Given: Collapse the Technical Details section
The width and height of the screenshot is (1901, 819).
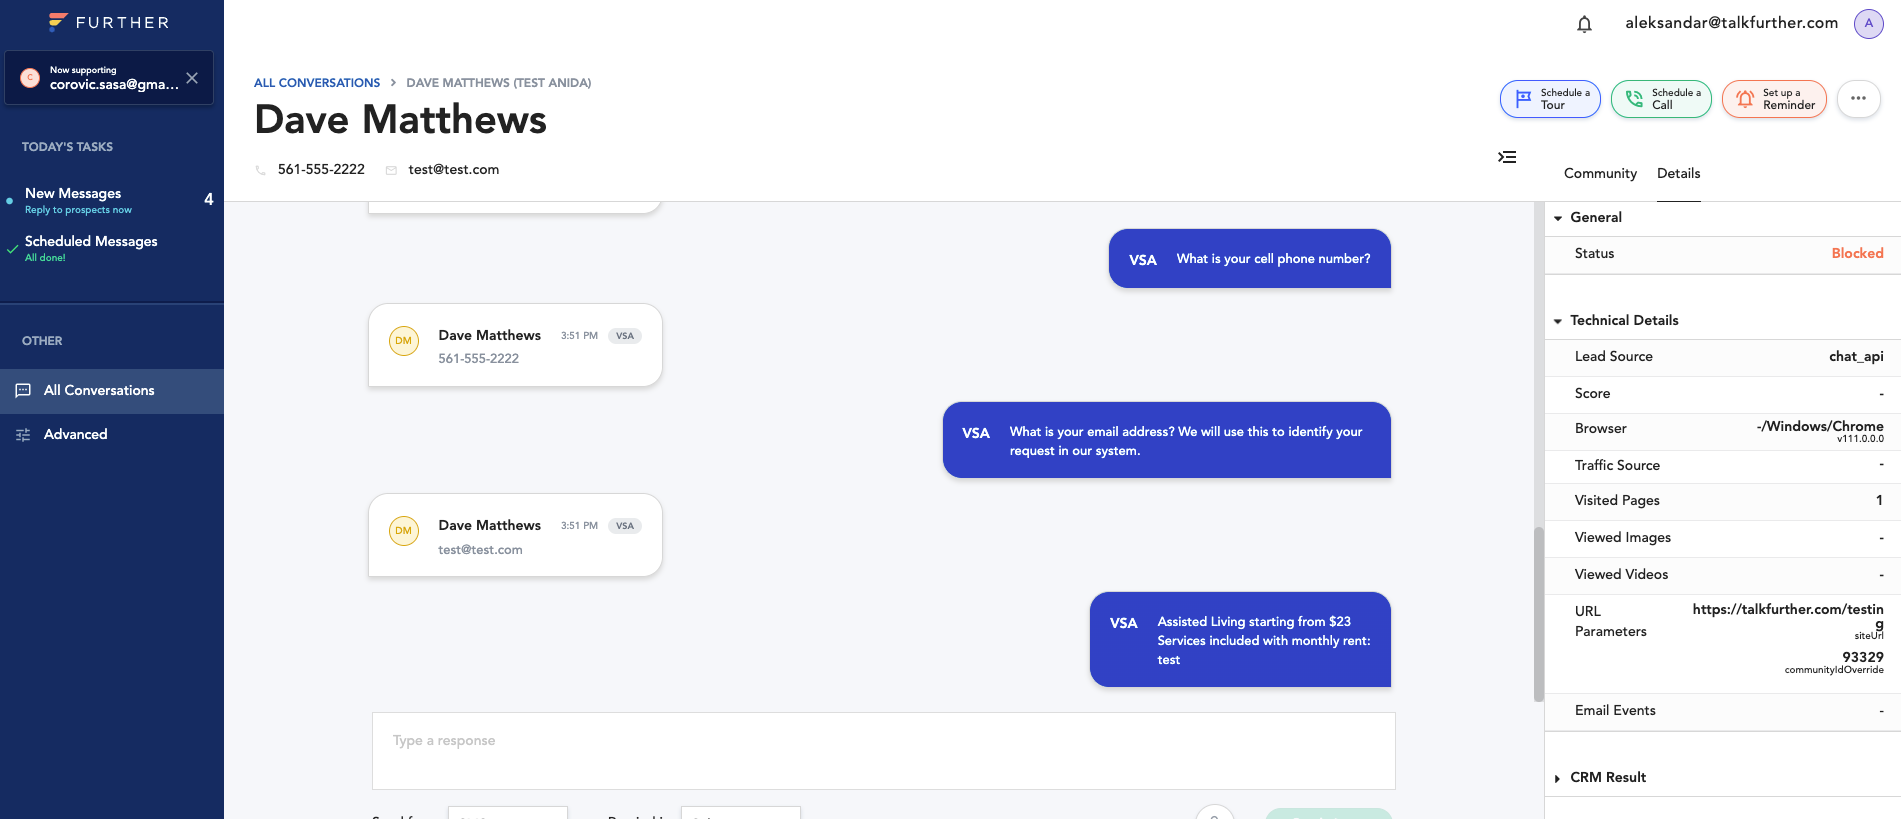Looking at the screenshot, I should [x=1558, y=321].
